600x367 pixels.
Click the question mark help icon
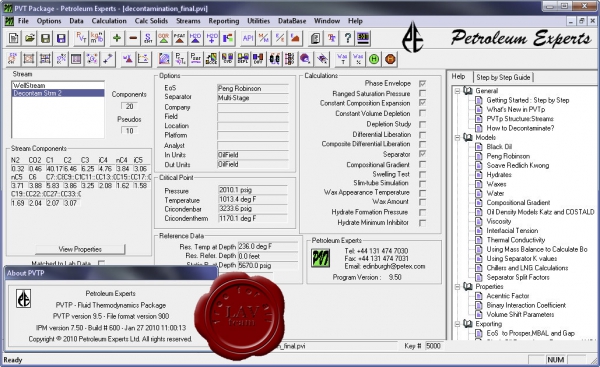[x=347, y=38]
